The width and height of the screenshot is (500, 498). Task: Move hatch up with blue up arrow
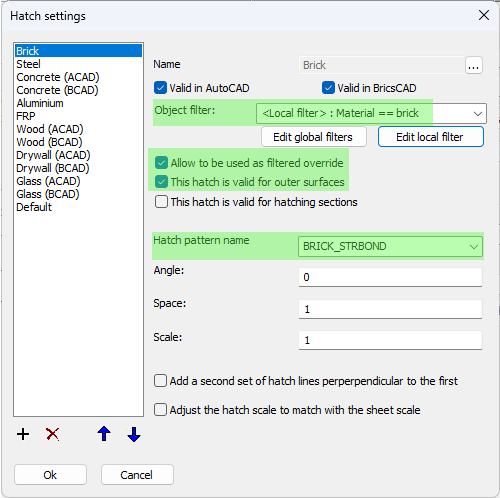(104, 434)
